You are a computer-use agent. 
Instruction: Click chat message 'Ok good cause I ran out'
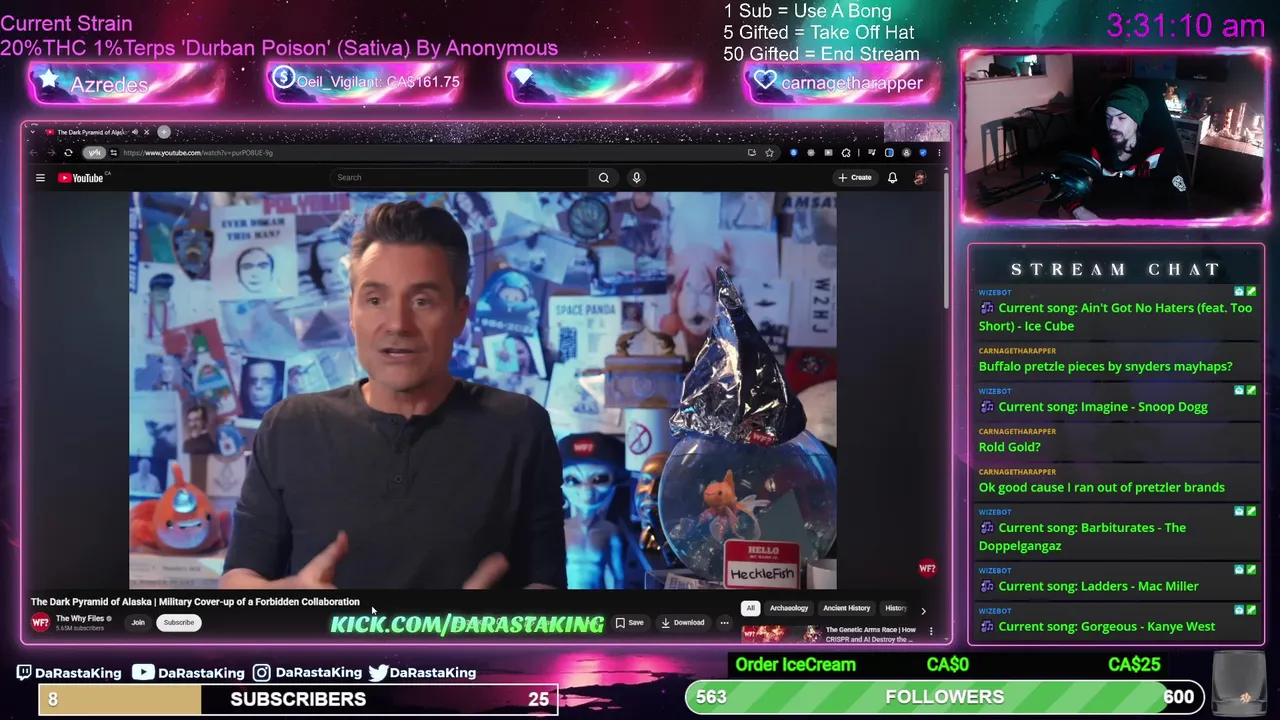[1102, 488]
